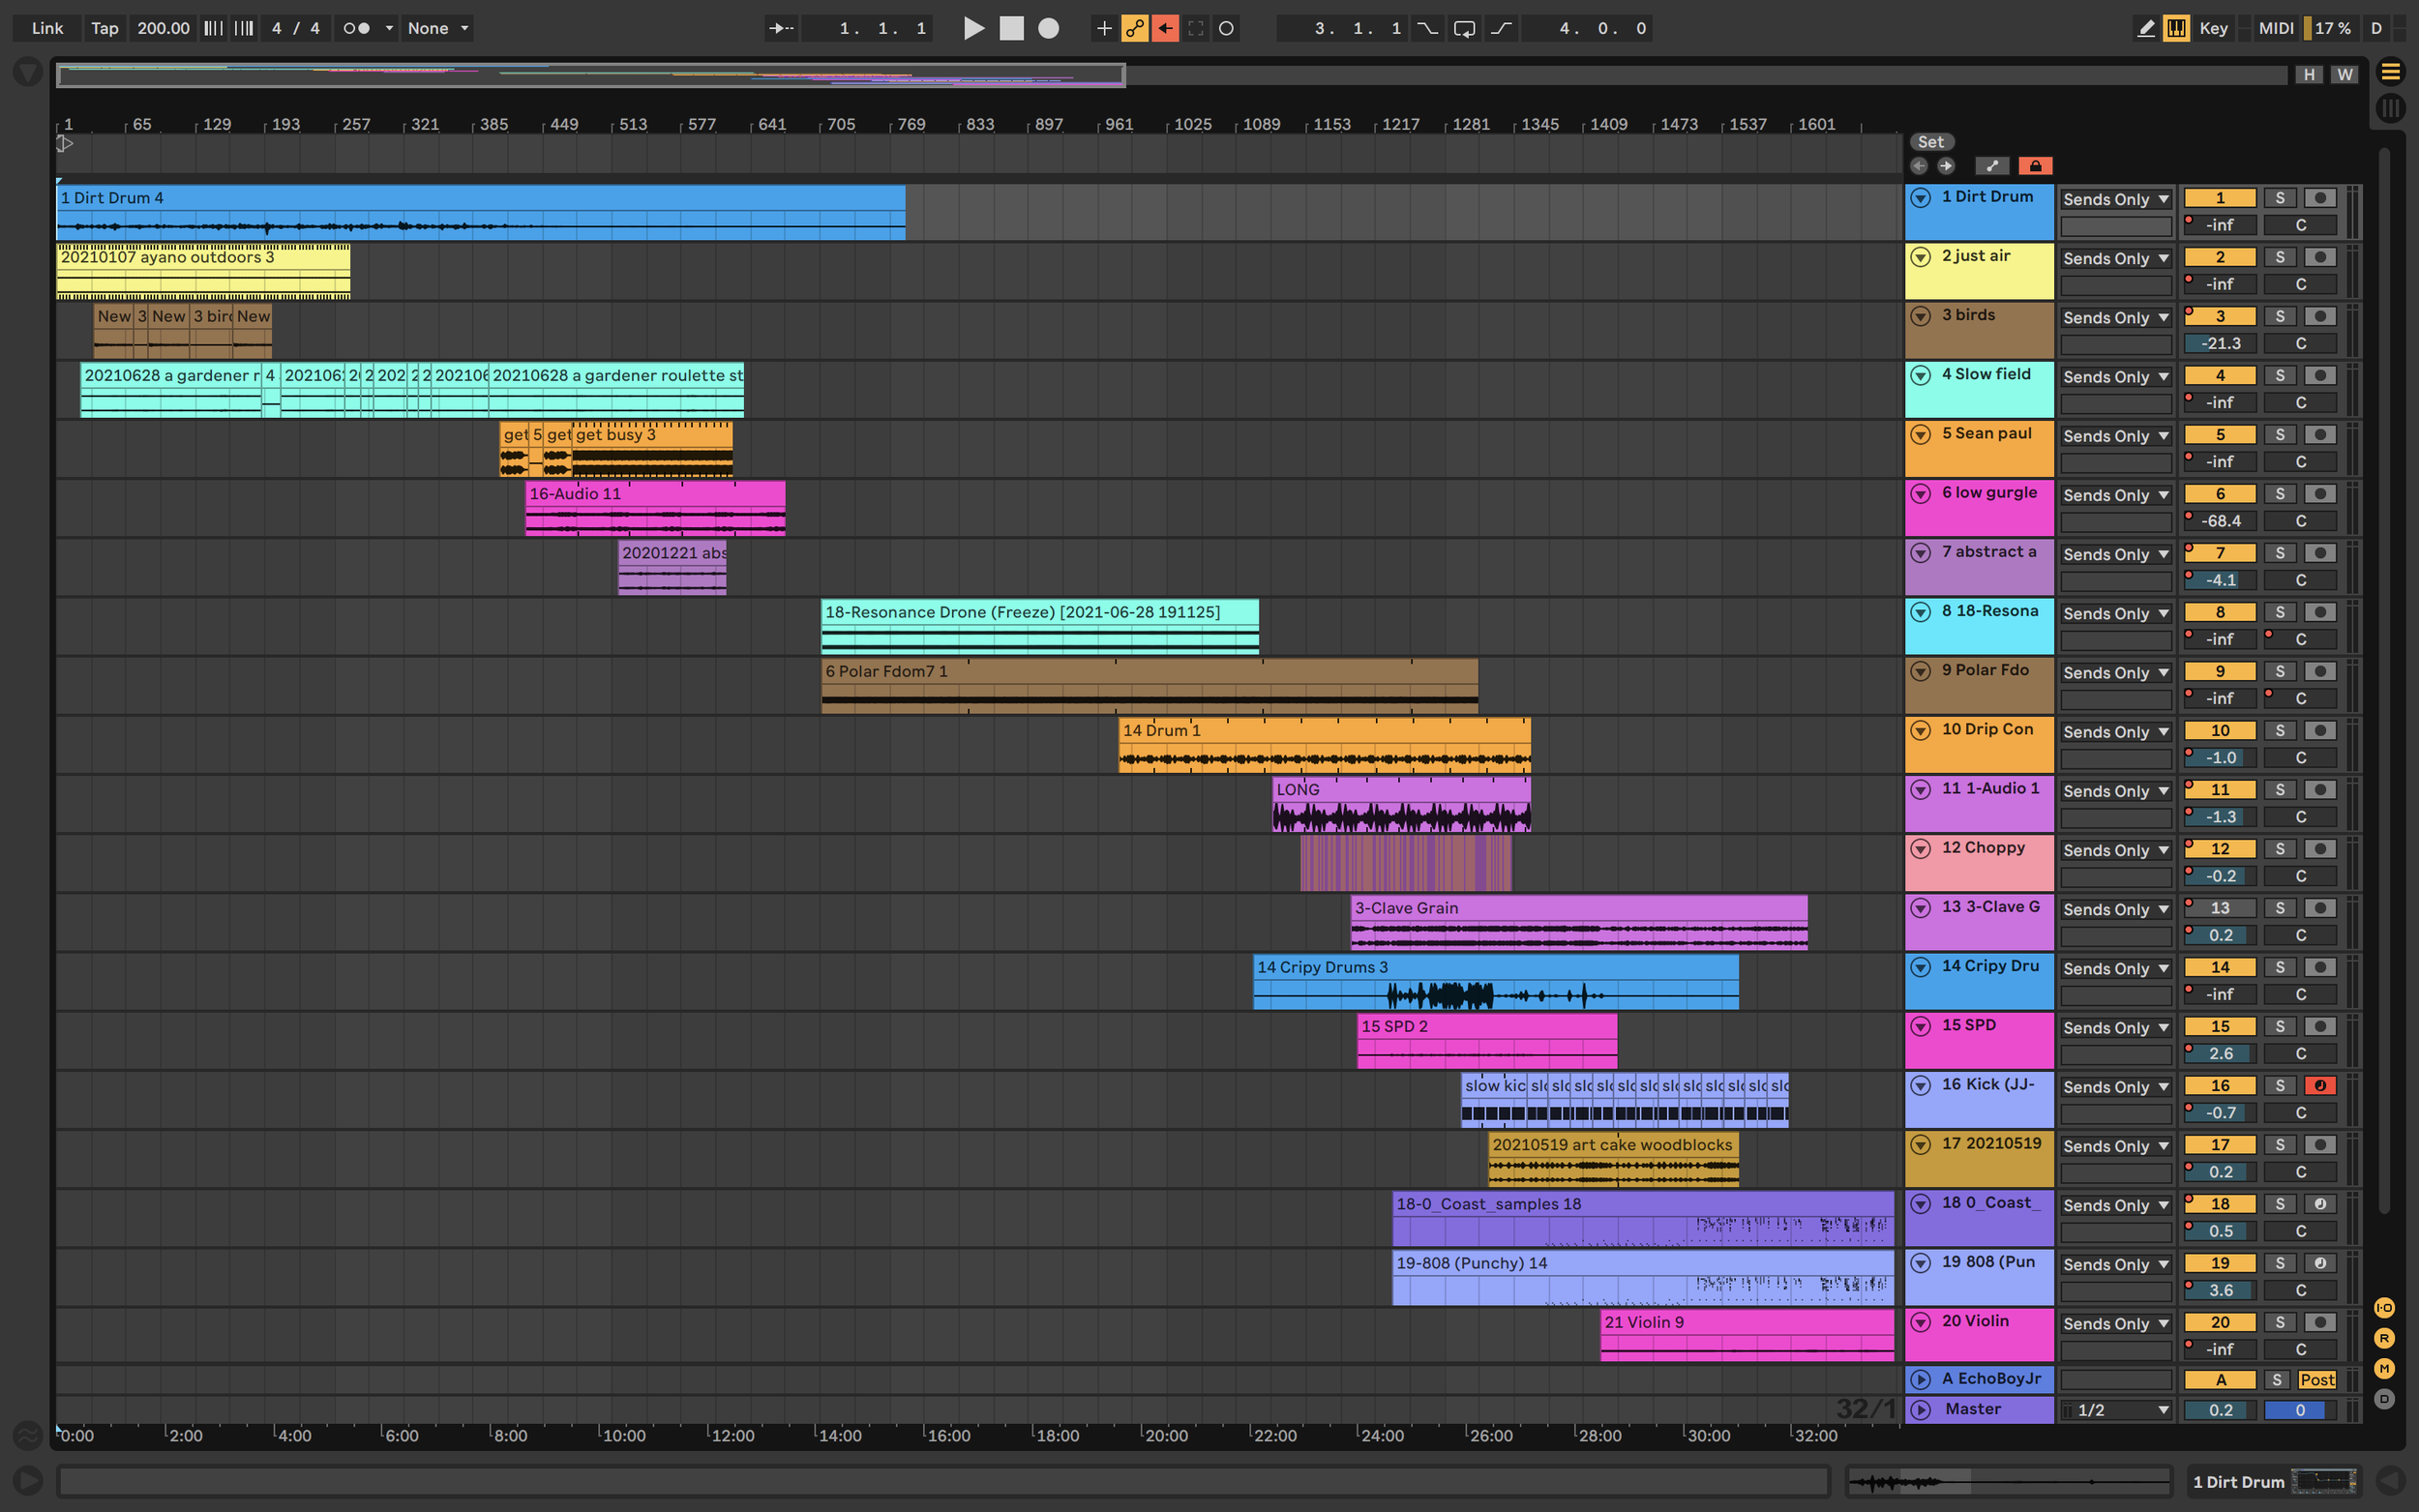Toggle the arrangement Loop switch
Viewport: 2419px width, 1512px height.
coord(1464,28)
